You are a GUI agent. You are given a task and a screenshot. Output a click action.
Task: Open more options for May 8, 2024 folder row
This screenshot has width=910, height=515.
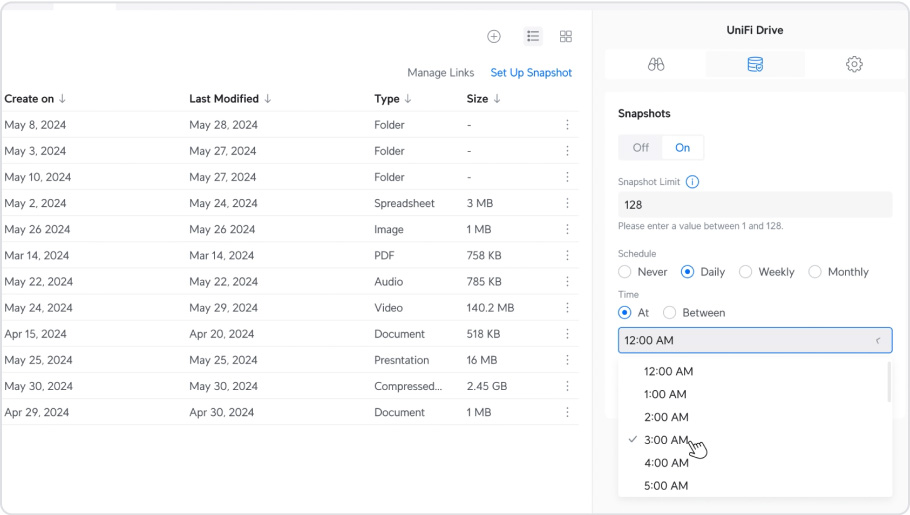[x=567, y=125]
